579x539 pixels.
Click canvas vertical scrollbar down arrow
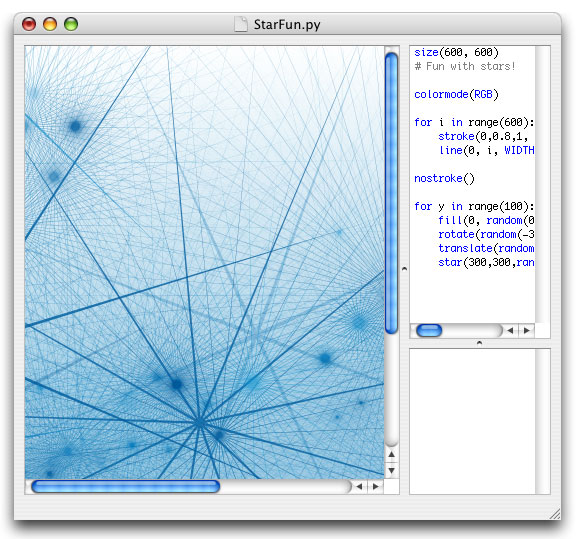coord(391,471)
